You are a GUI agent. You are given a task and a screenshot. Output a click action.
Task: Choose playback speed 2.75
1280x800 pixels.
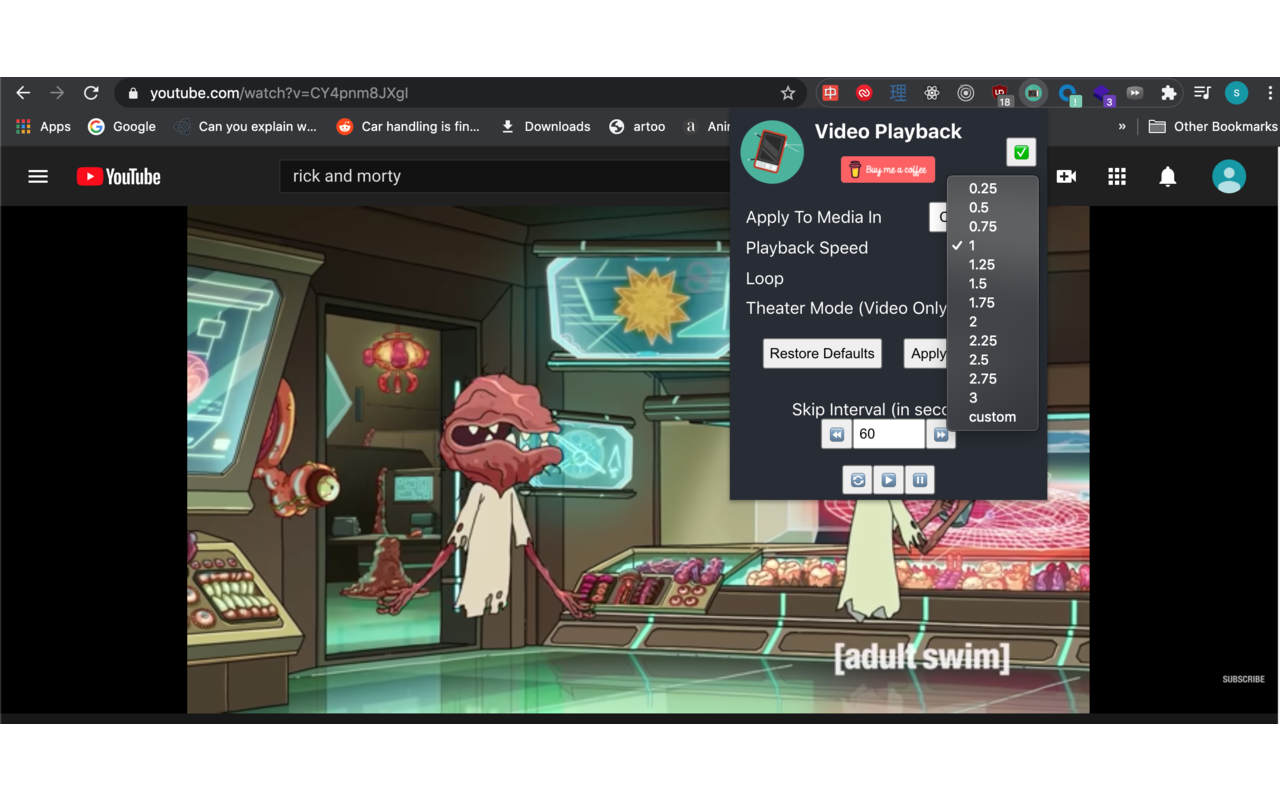pyautogui.click(x=992, y=379)
